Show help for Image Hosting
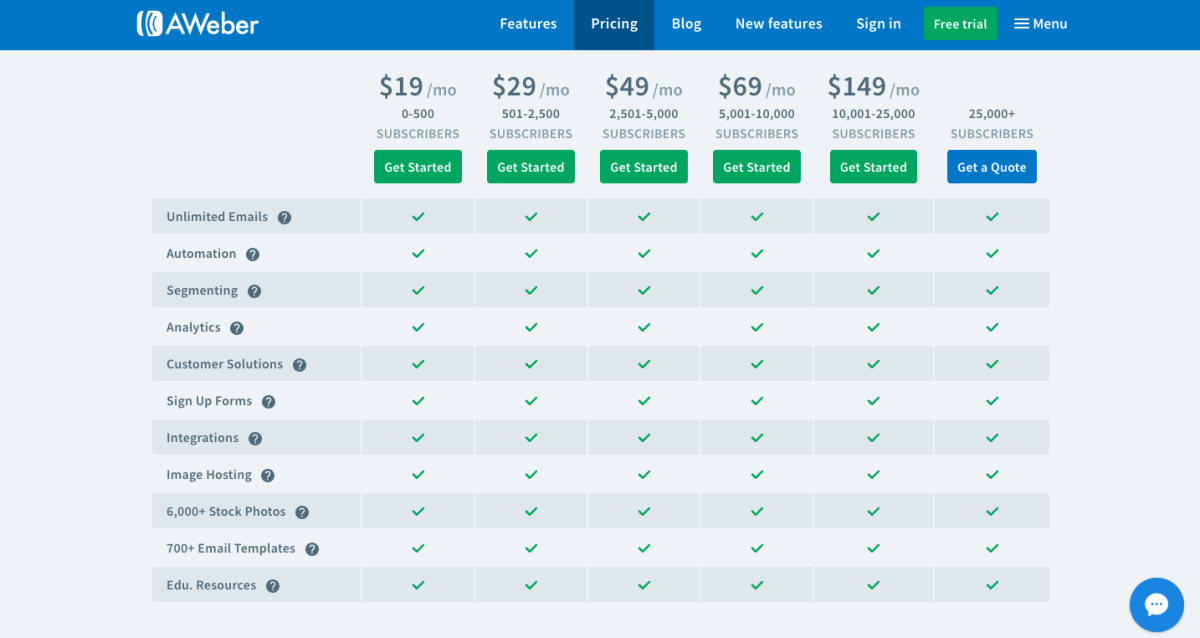 (x=268, y=475)
